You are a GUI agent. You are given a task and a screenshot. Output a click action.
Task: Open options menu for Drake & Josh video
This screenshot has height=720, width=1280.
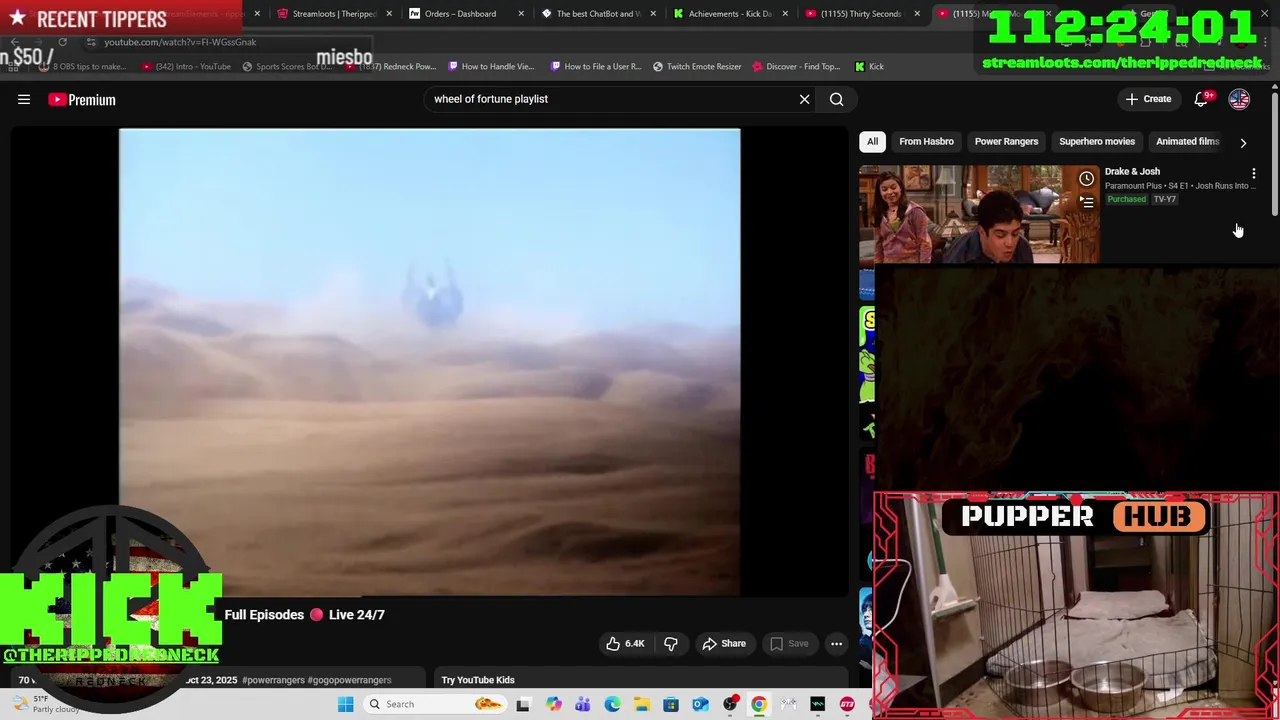(x=1253, y=173)
